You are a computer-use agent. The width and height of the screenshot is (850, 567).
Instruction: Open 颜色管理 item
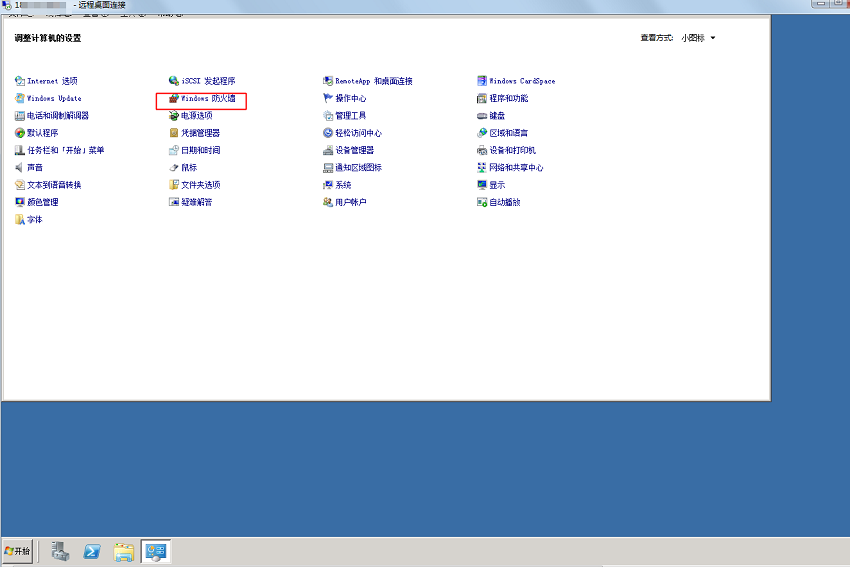pyautogui.click(x=42, y=202)
